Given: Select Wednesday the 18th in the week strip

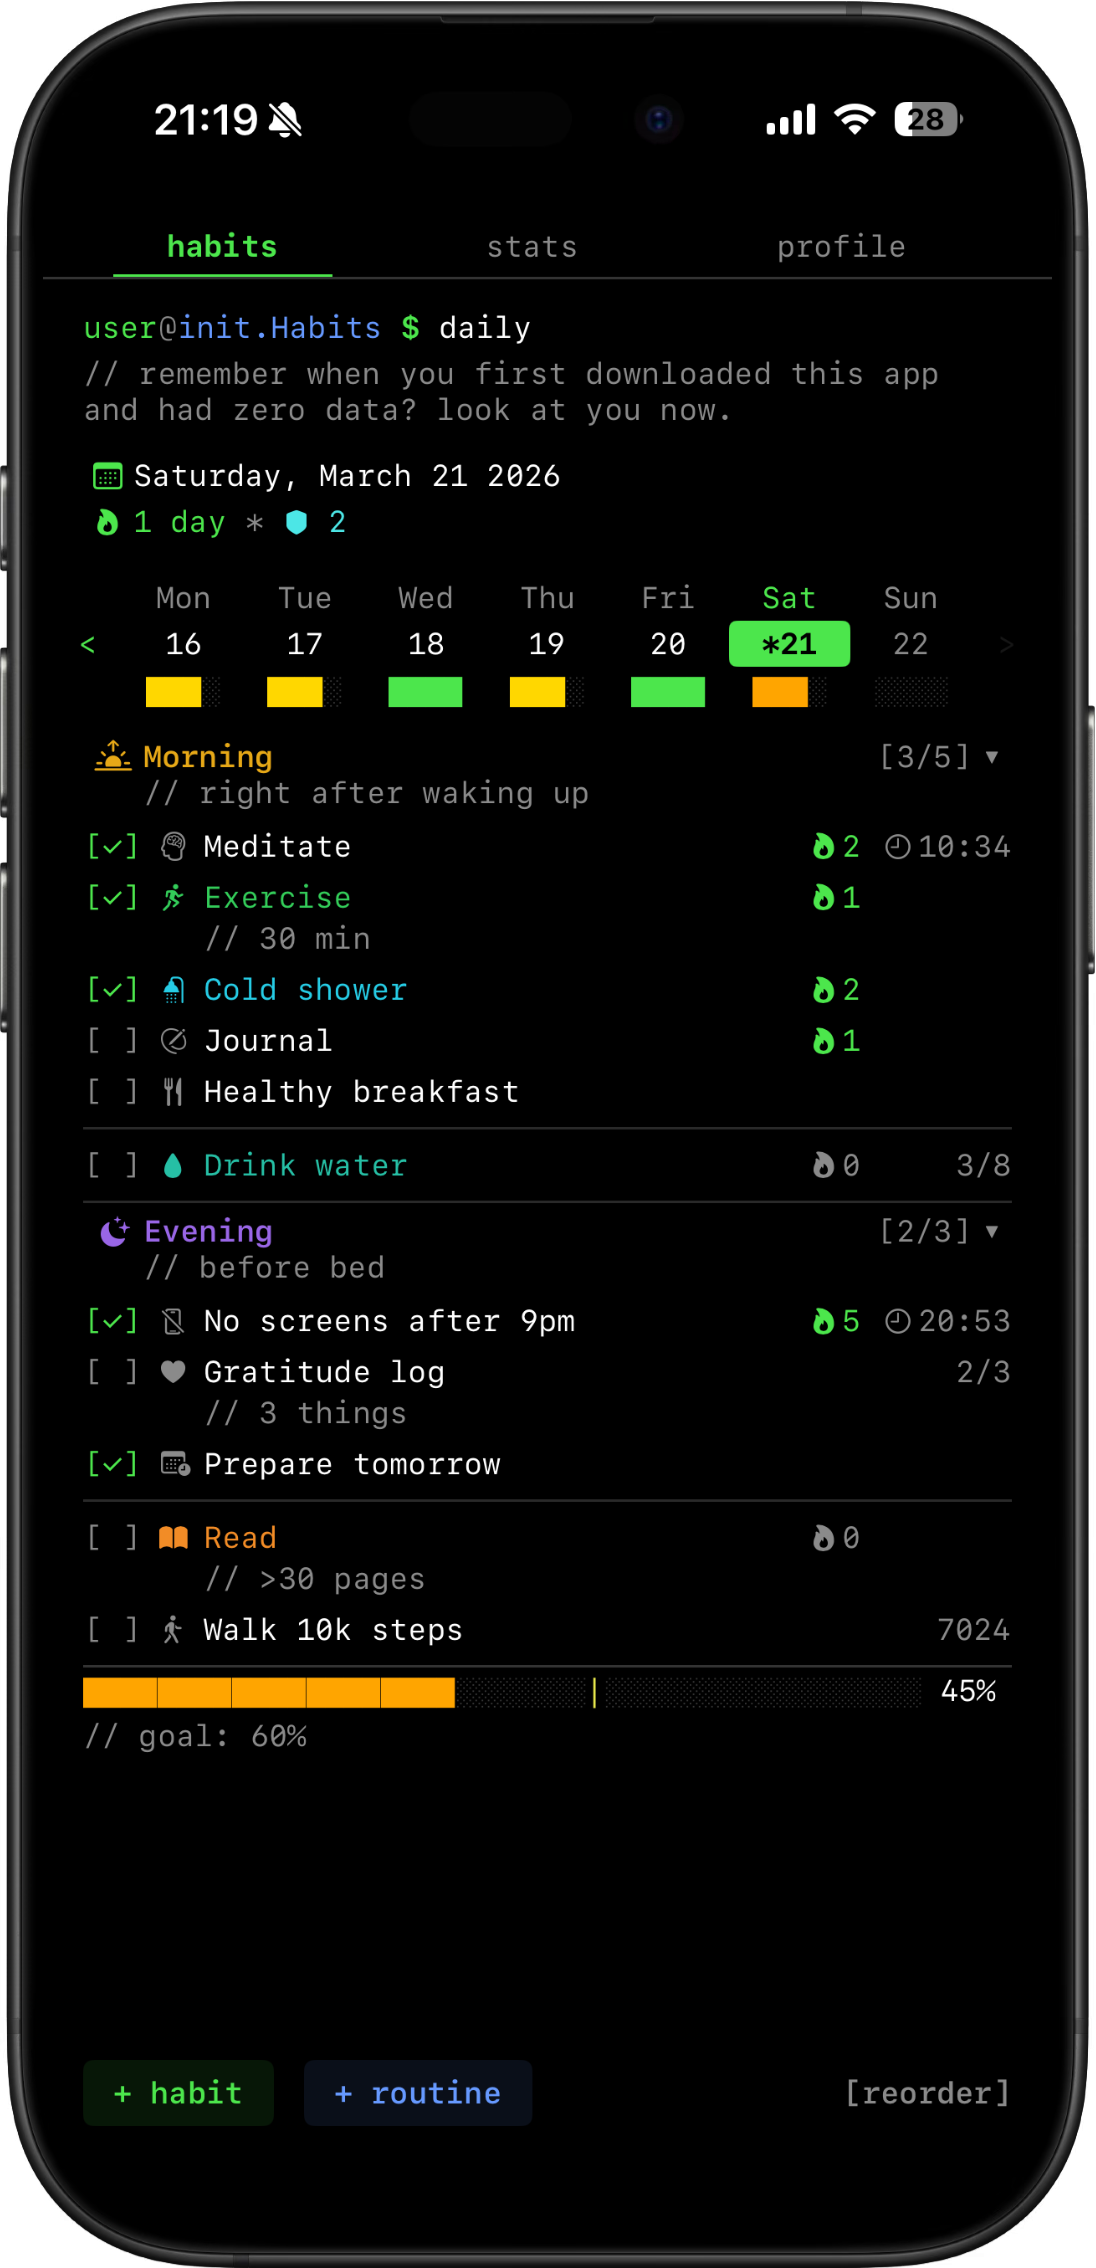Looking at the screenshot, I should 424,644.
